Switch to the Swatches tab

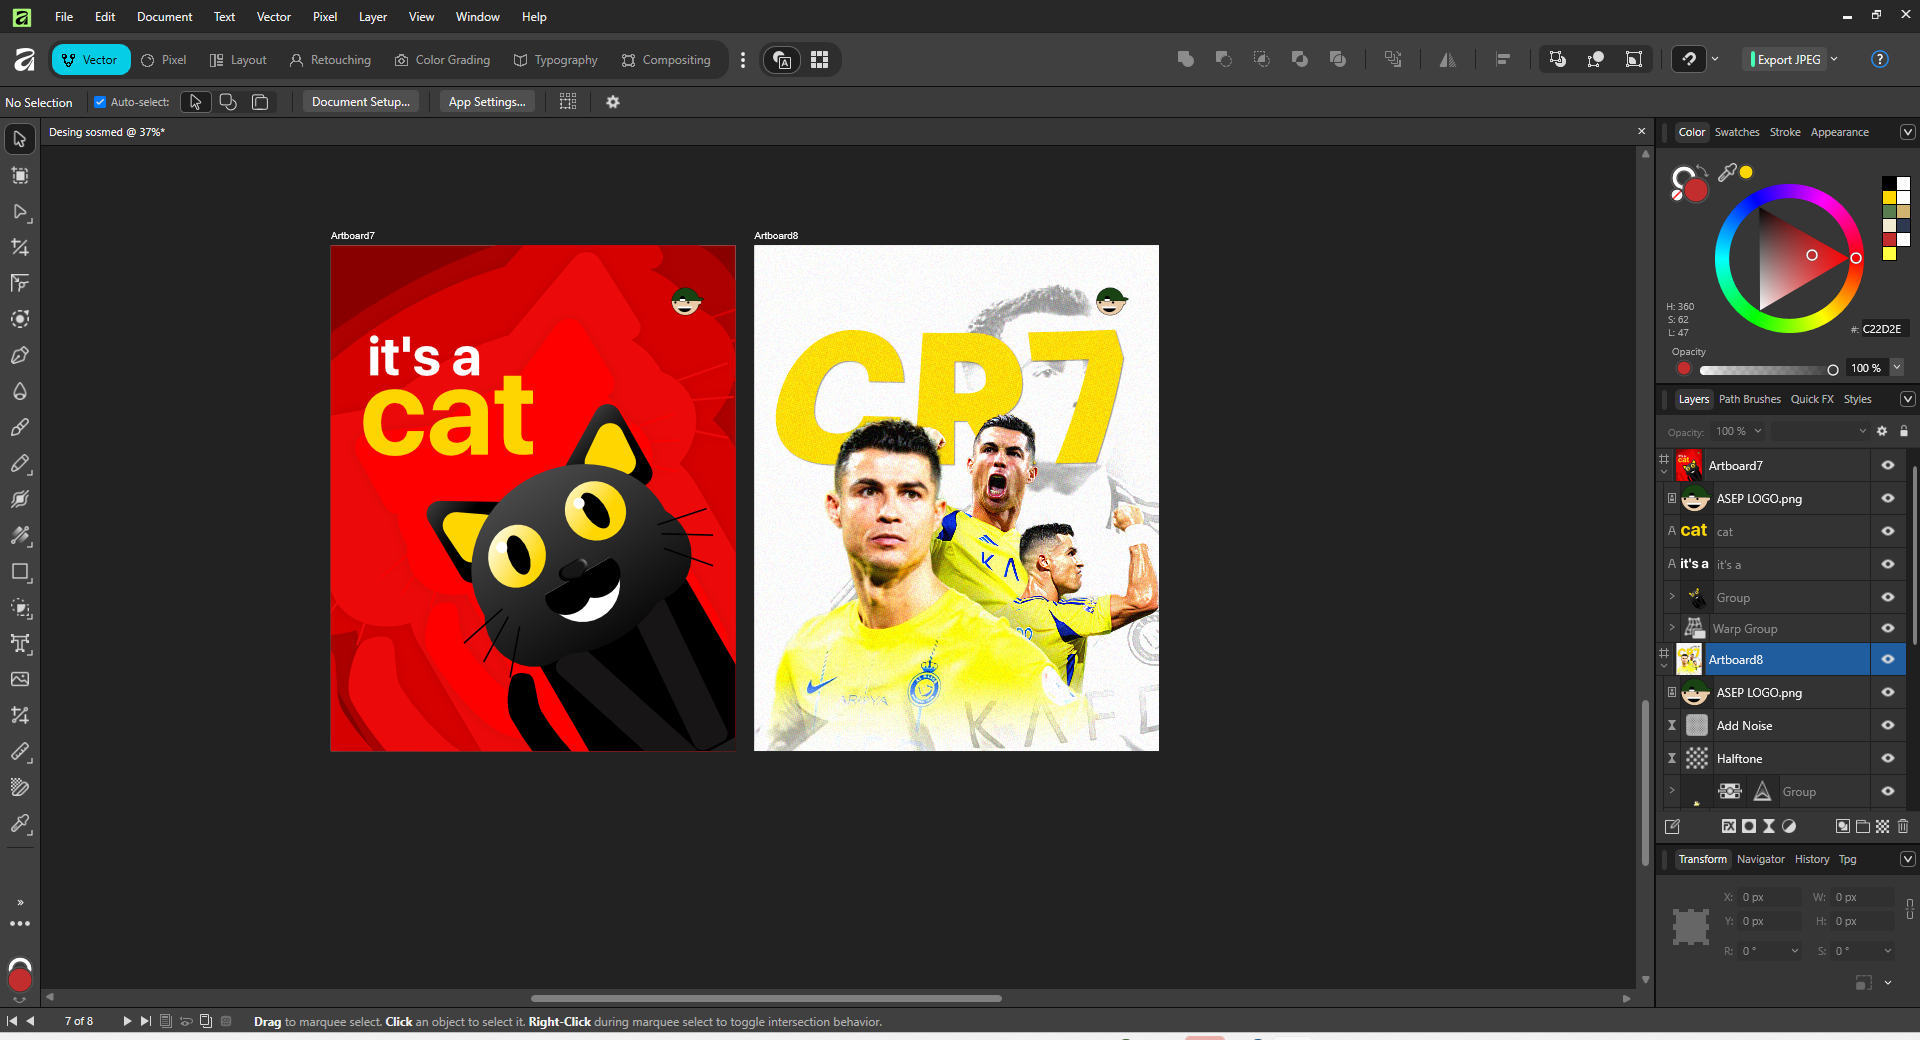click(x=1736, y=132)
